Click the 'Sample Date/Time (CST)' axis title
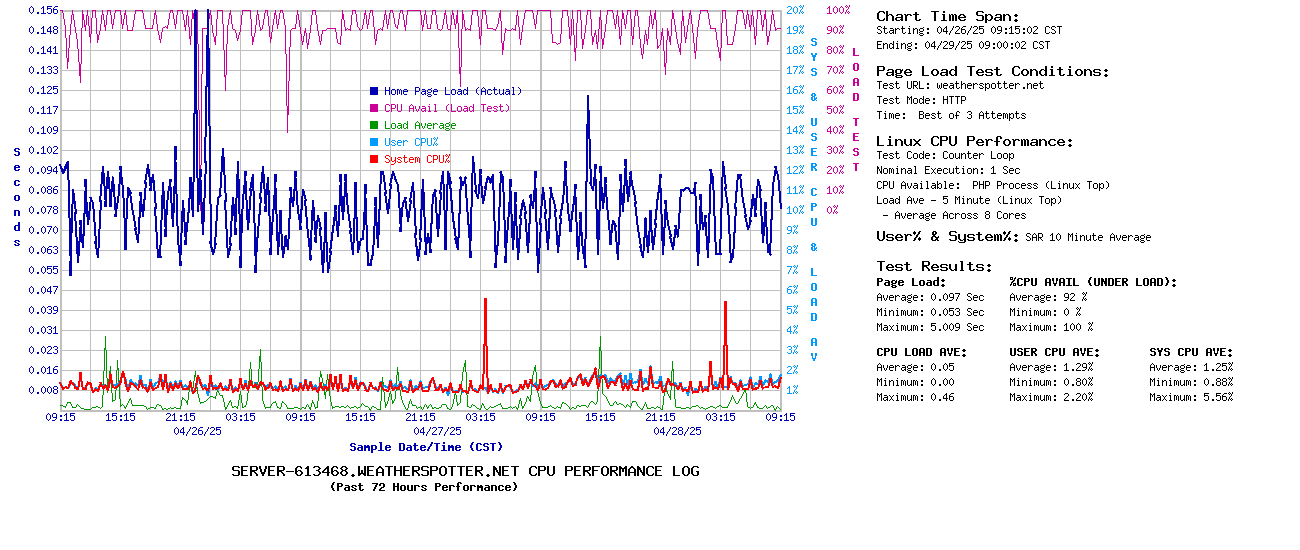This screenshot has width=1300, height=550. [x=426, y=447]
